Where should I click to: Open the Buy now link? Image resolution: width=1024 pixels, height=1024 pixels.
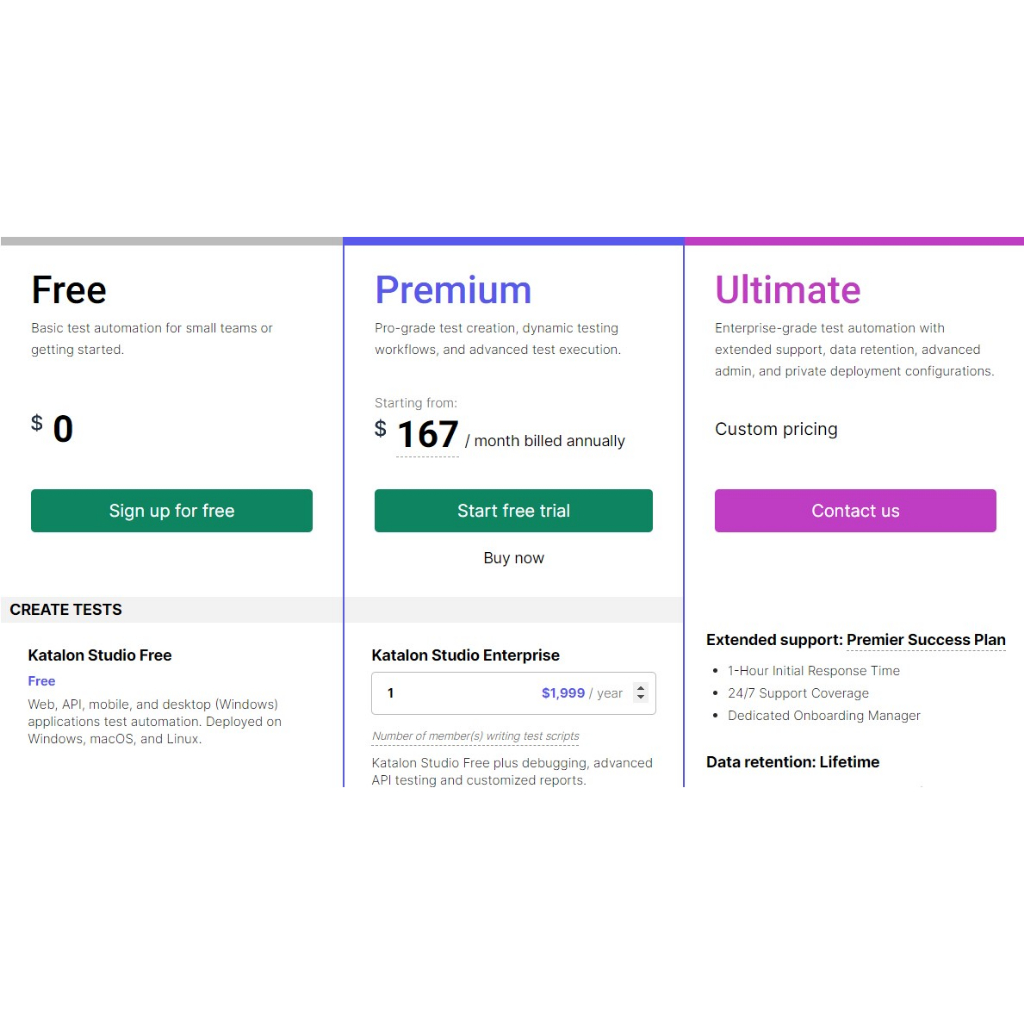[514, 558]
